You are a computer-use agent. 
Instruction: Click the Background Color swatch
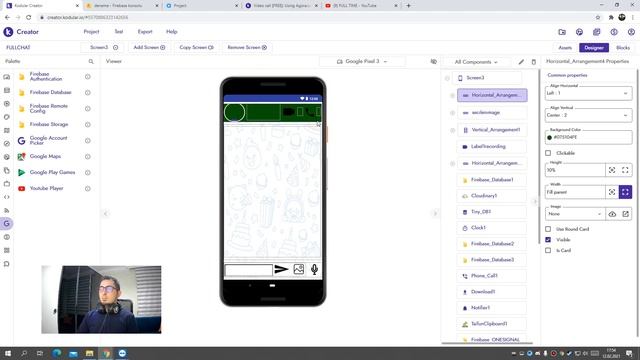[549, 138]
